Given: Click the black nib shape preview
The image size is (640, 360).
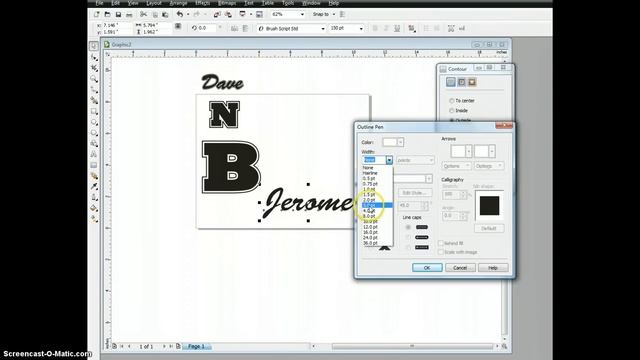Looking at the screenshot, I should pos(489,205).
